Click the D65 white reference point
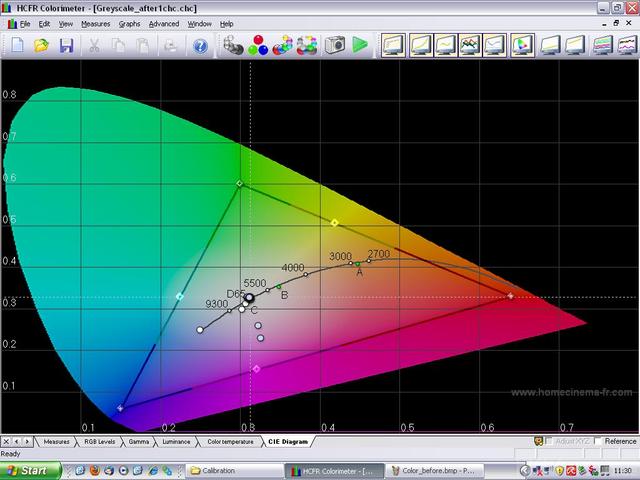Screen dimensions: 640x480 249,297
